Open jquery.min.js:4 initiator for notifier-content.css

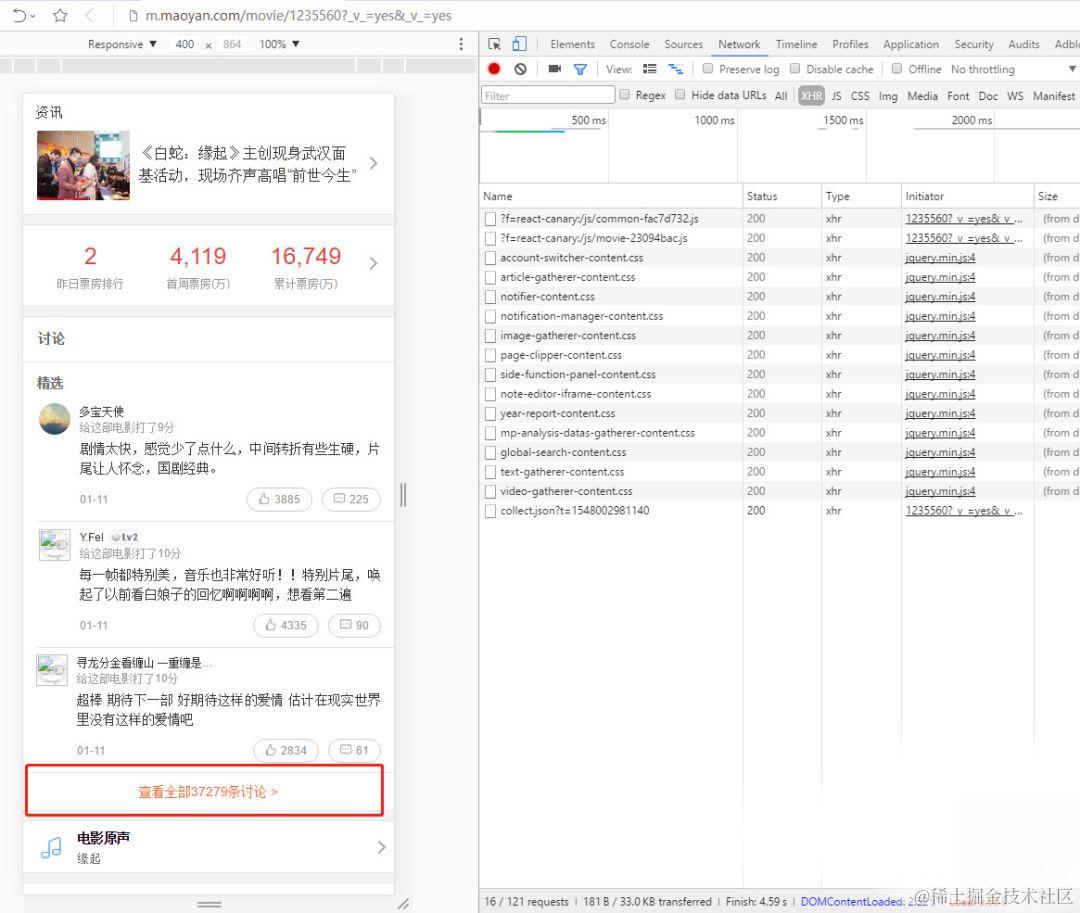point(940,297)
